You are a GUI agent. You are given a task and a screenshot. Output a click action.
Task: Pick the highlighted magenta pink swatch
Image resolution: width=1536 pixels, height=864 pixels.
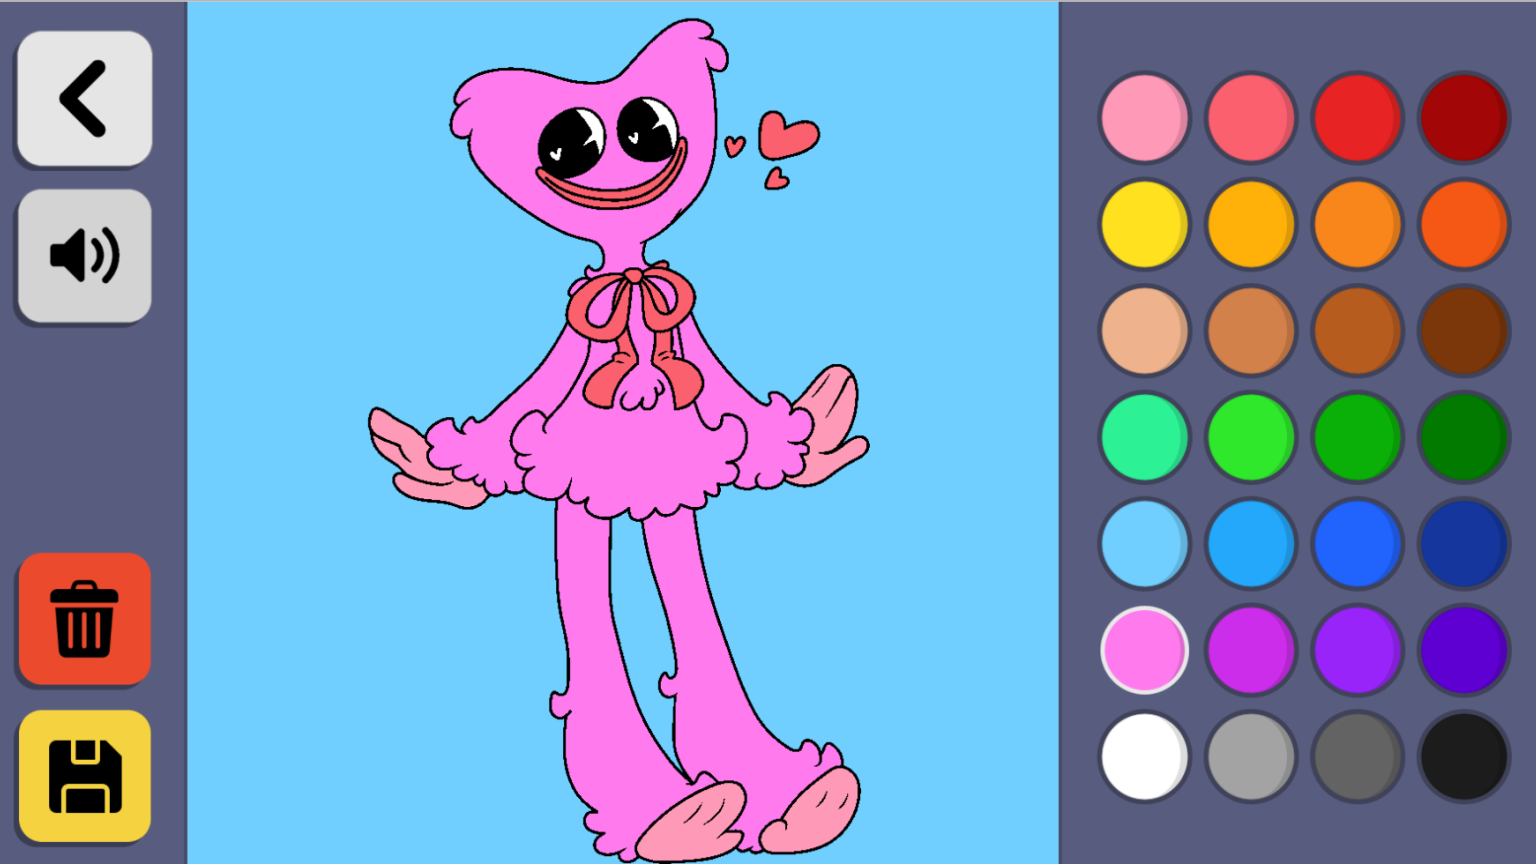point(1144,651)
